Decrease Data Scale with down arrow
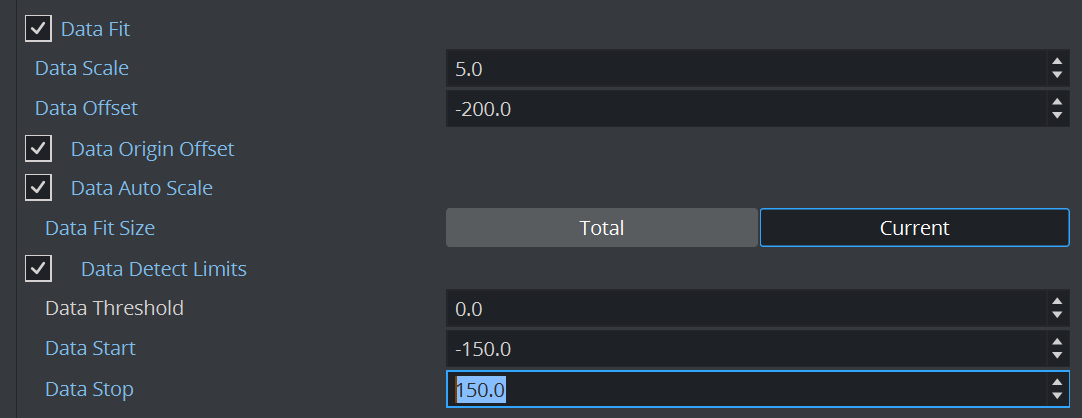This screenshot has width=1082, height=418. [x=1057, y=75]
